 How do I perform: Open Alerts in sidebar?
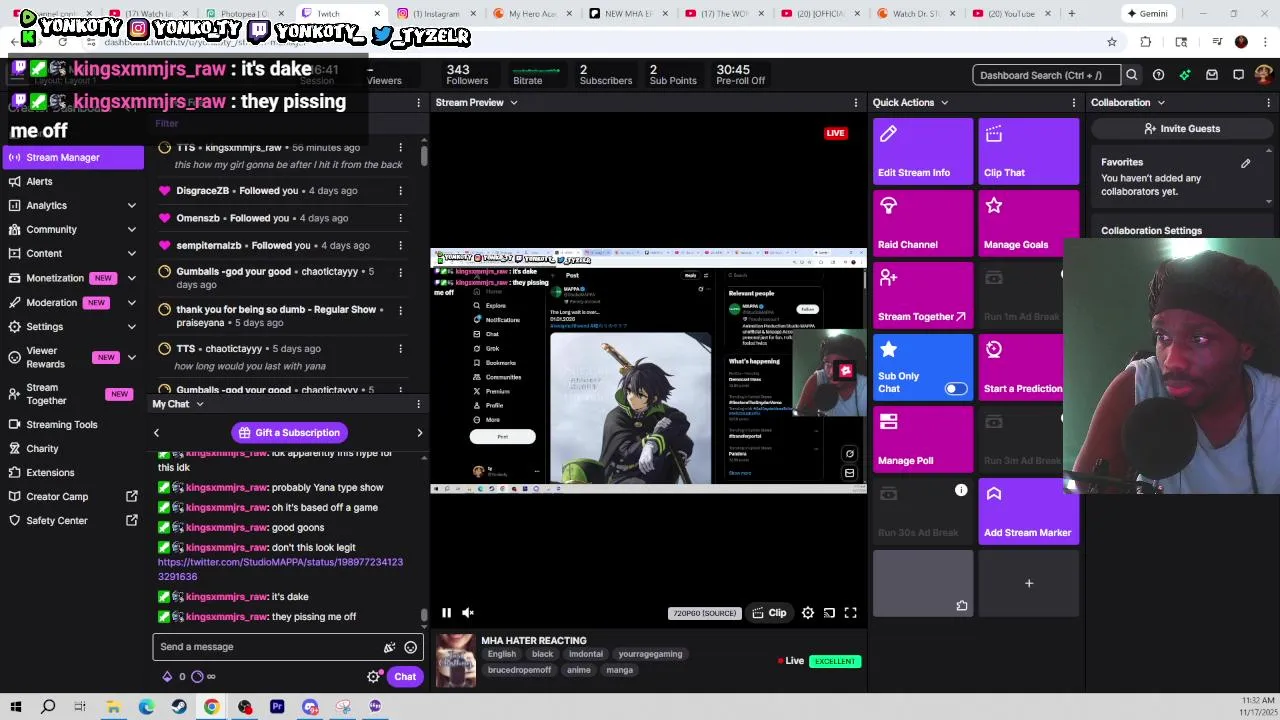pos(39,181)
